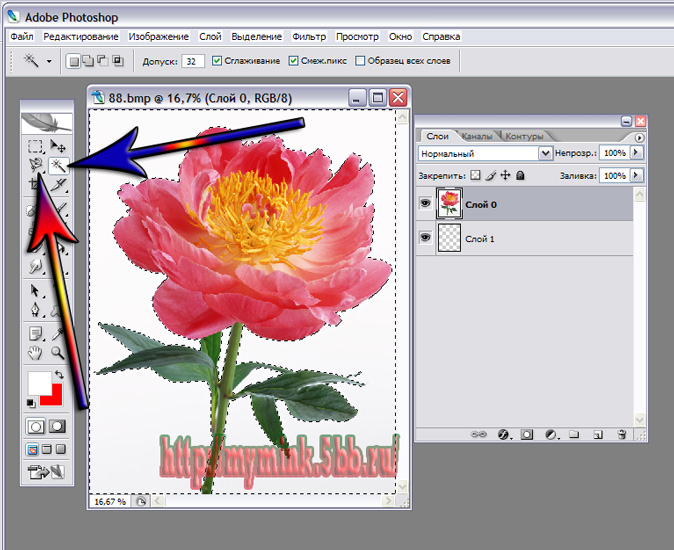Open the Файл menu
This screenshot has width=674, height=550.
(x=22, y=37)
